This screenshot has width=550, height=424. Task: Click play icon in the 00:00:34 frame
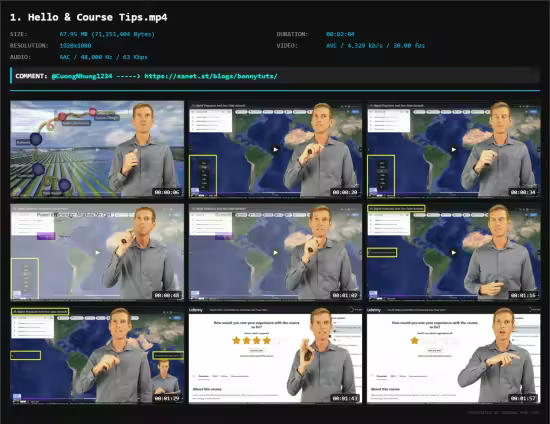coord(454,149)
